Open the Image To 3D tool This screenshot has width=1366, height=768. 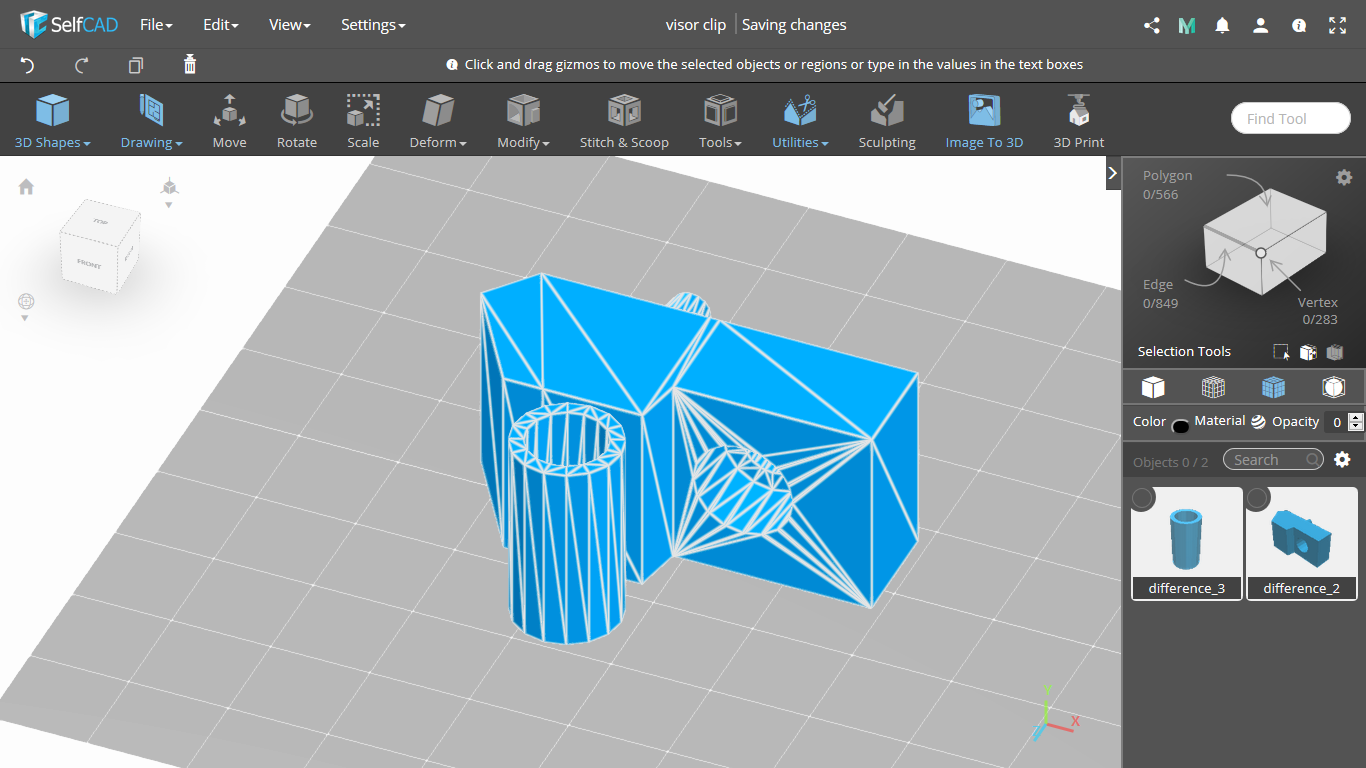(x=984, y=121)
